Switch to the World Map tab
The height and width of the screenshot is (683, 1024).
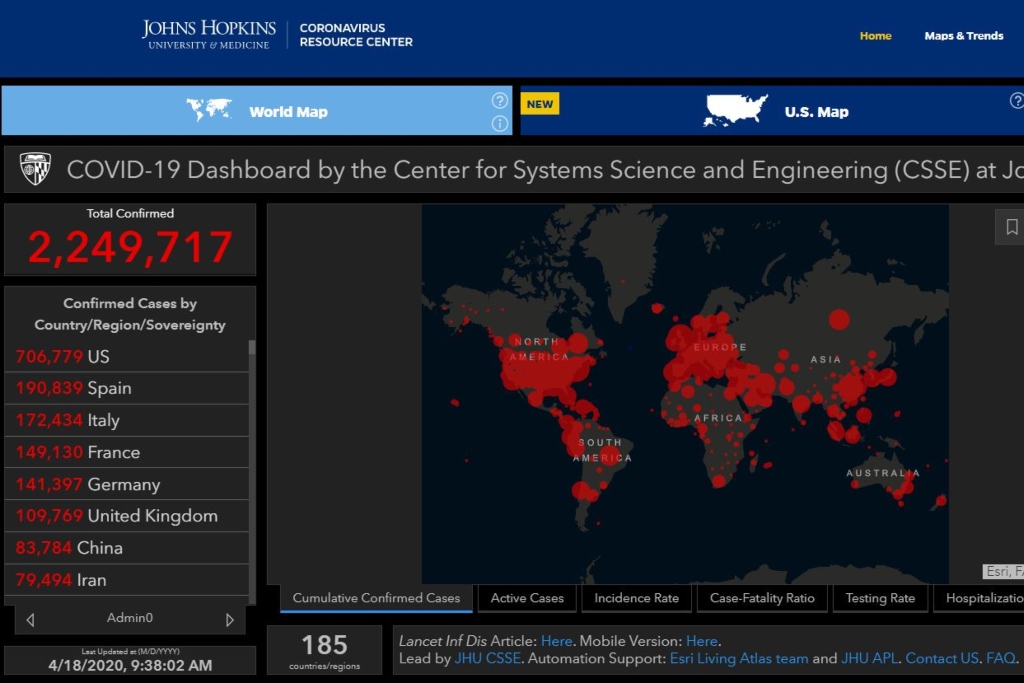(257, 110)
